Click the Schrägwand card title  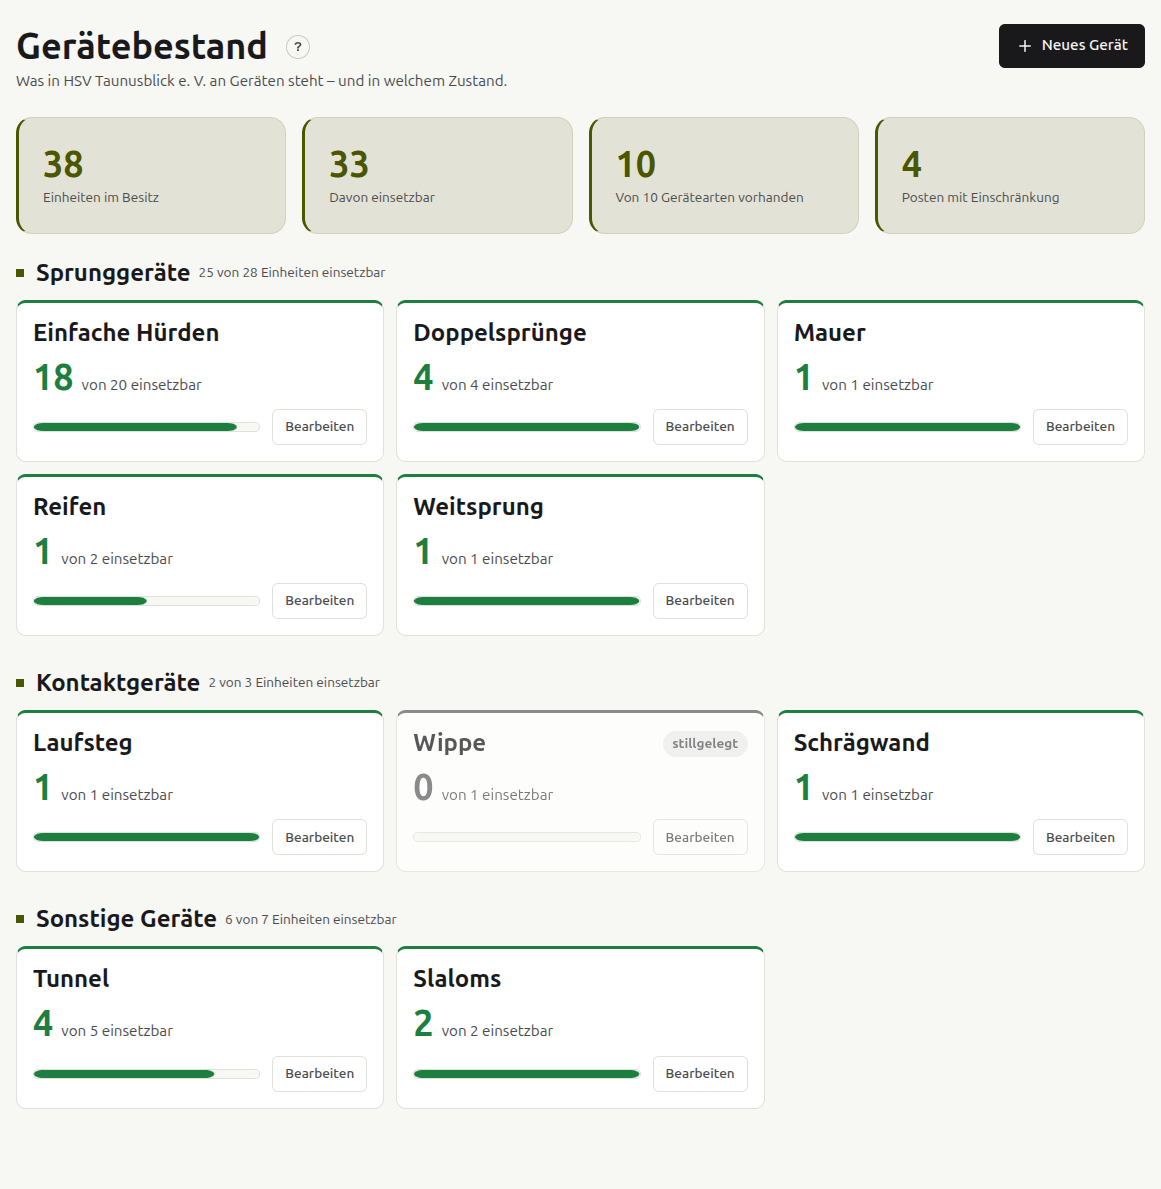click(861, 742)
